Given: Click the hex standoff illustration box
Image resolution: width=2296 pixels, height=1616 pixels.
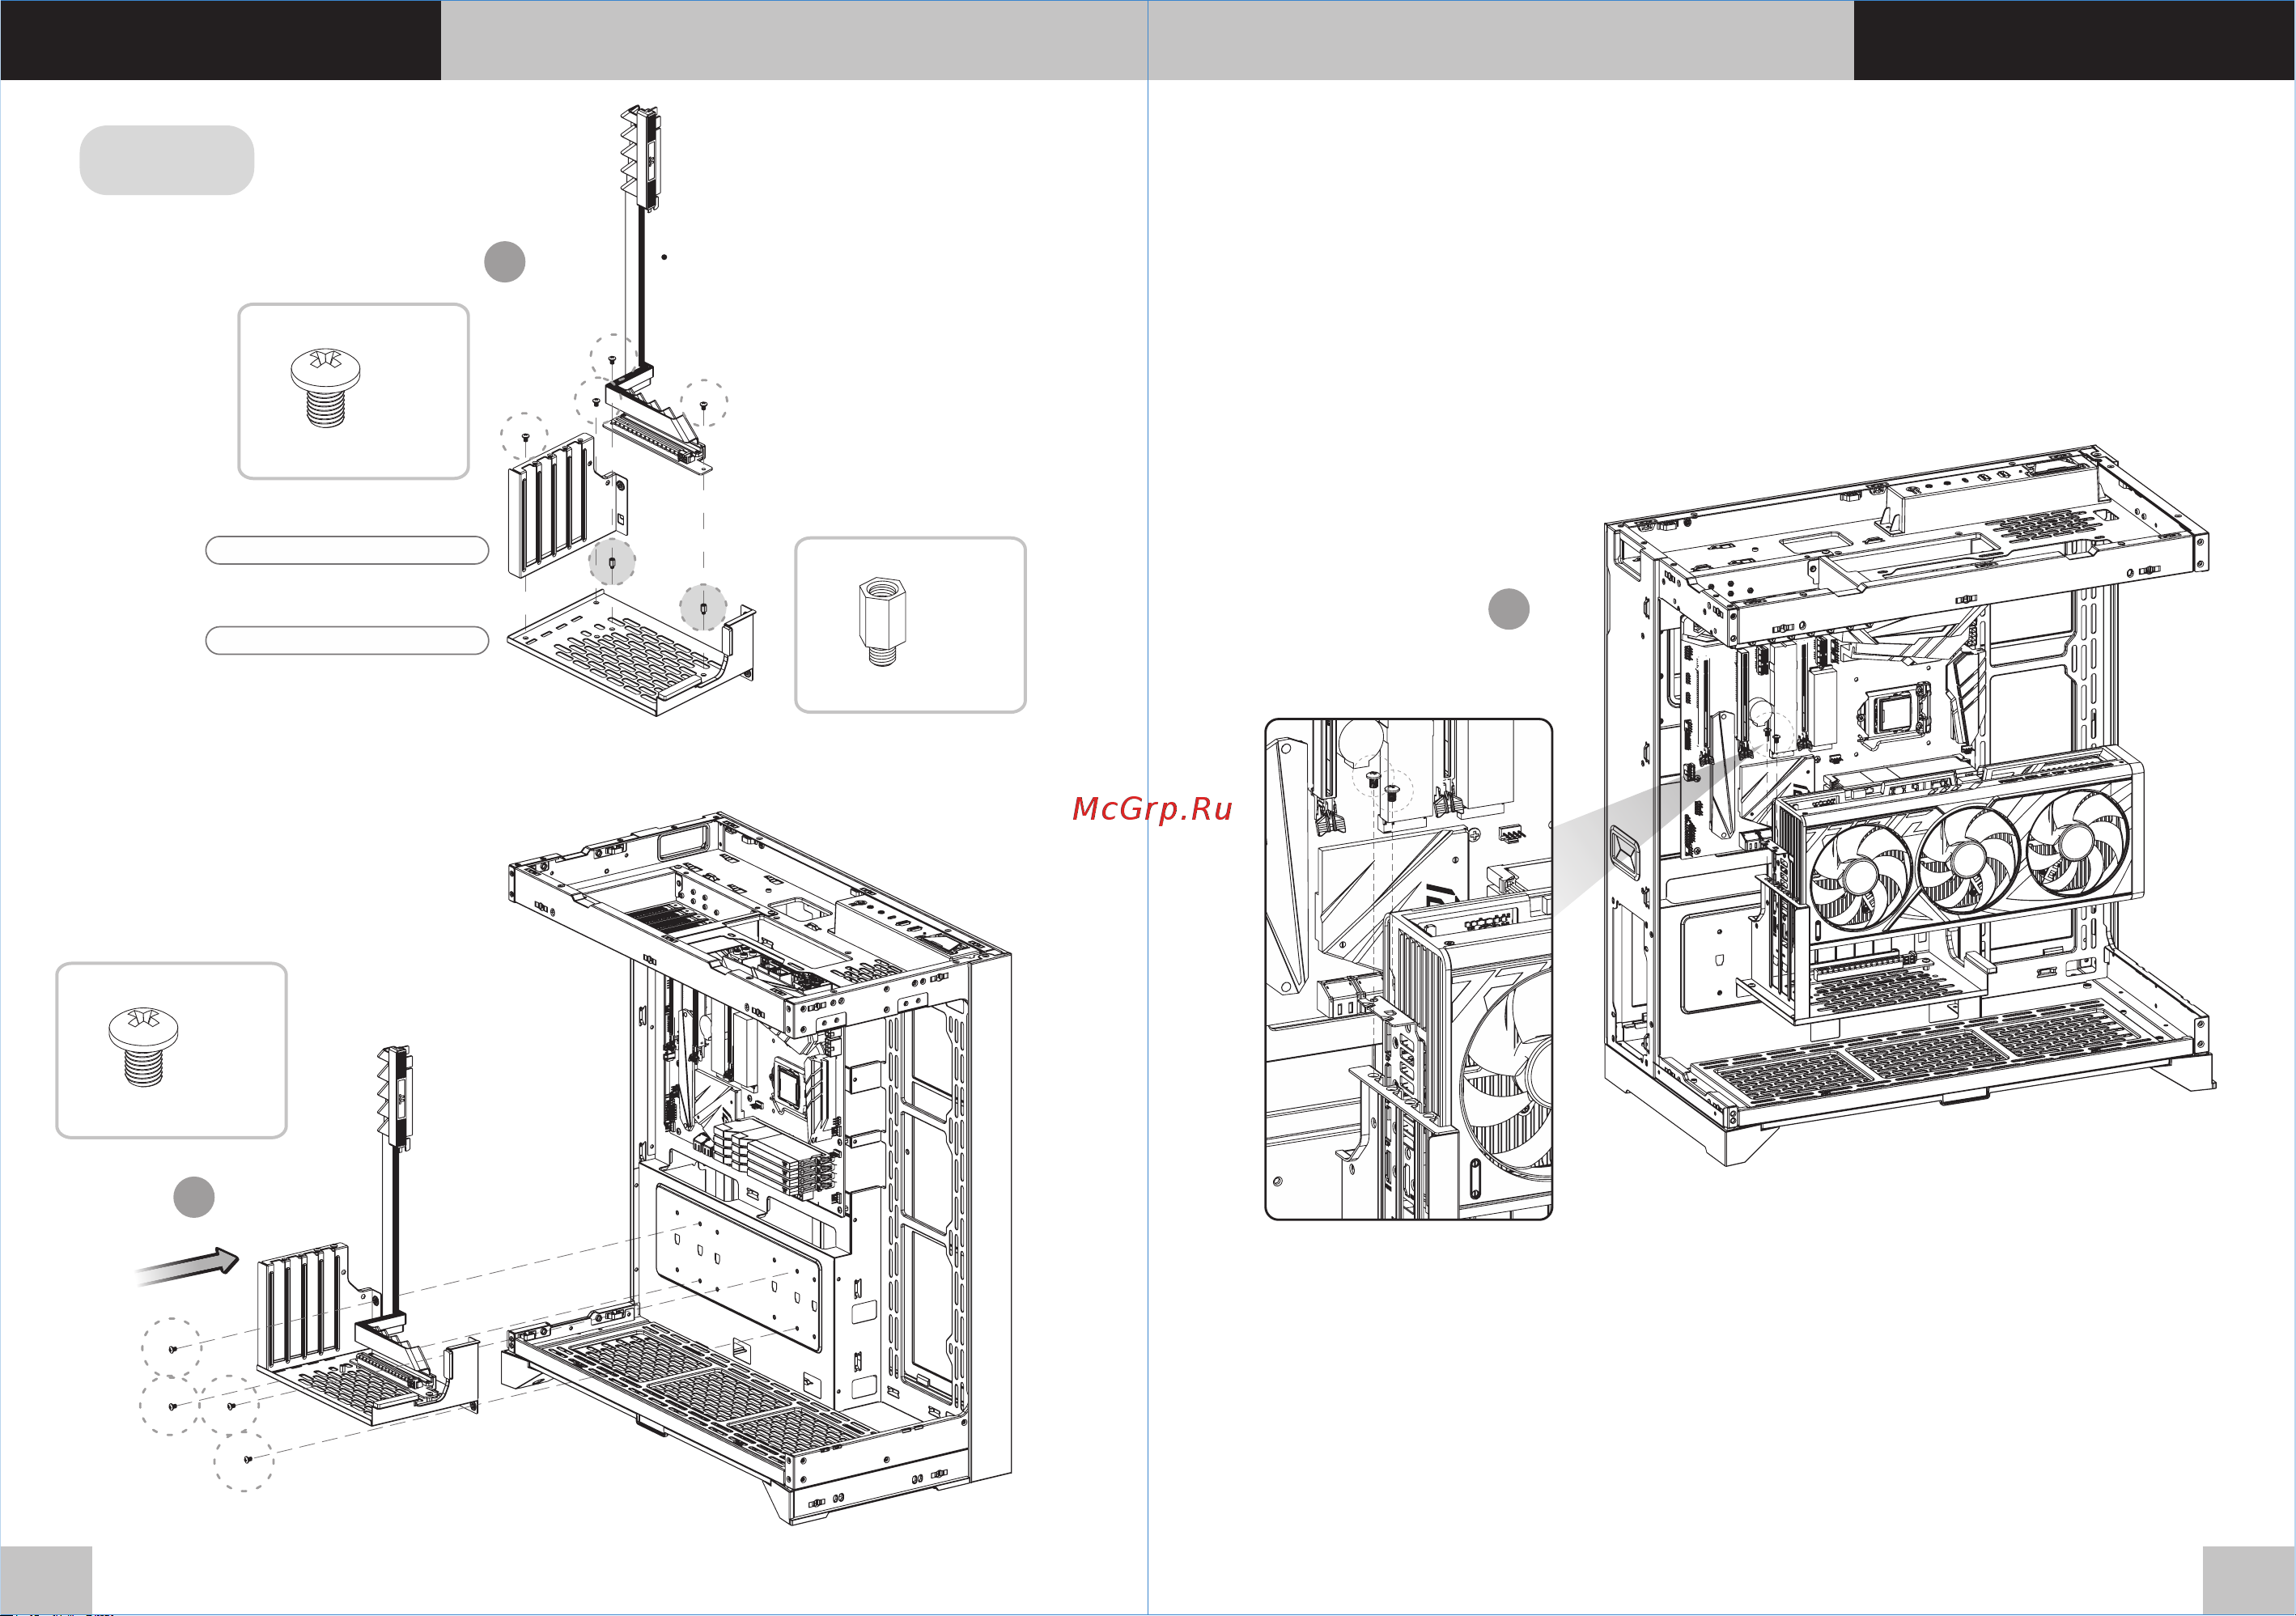Looking at the screenshot, I should [910, 625].
